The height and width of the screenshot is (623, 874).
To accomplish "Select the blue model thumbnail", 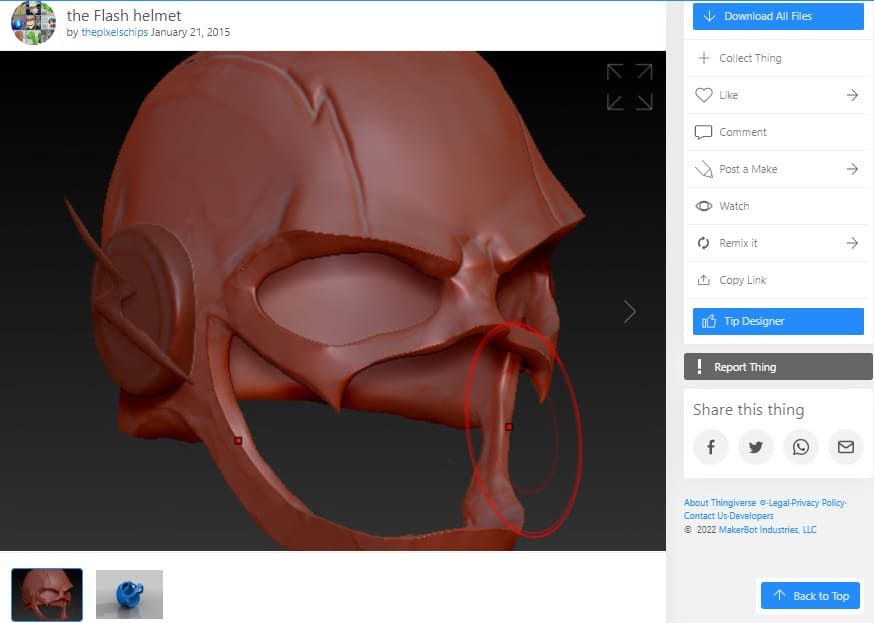I will tap(128, 594).
